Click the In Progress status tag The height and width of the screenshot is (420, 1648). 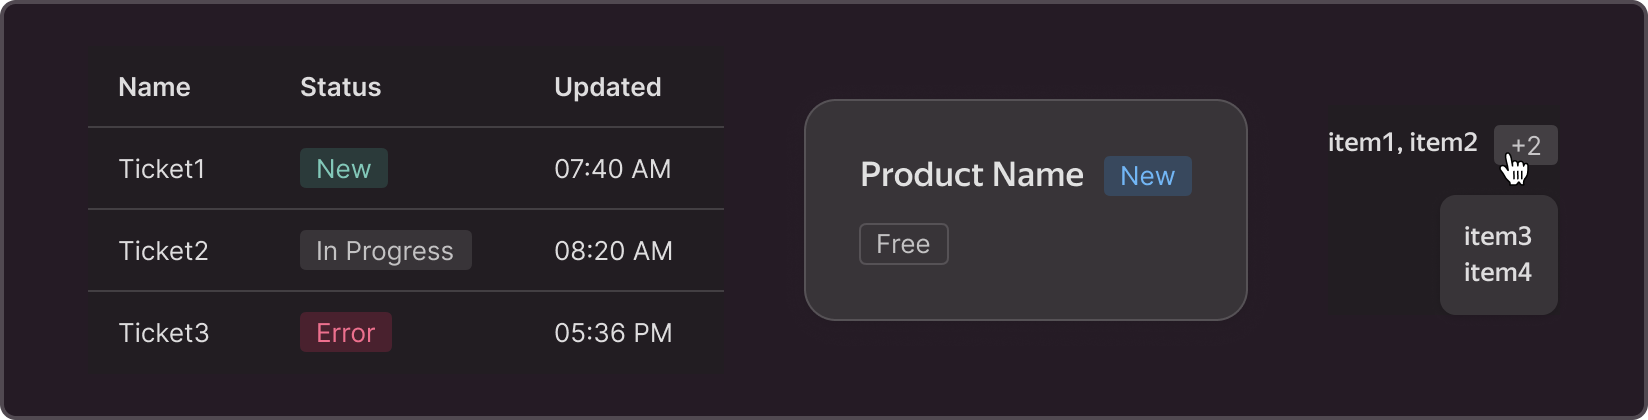click(x=385, y=250)
